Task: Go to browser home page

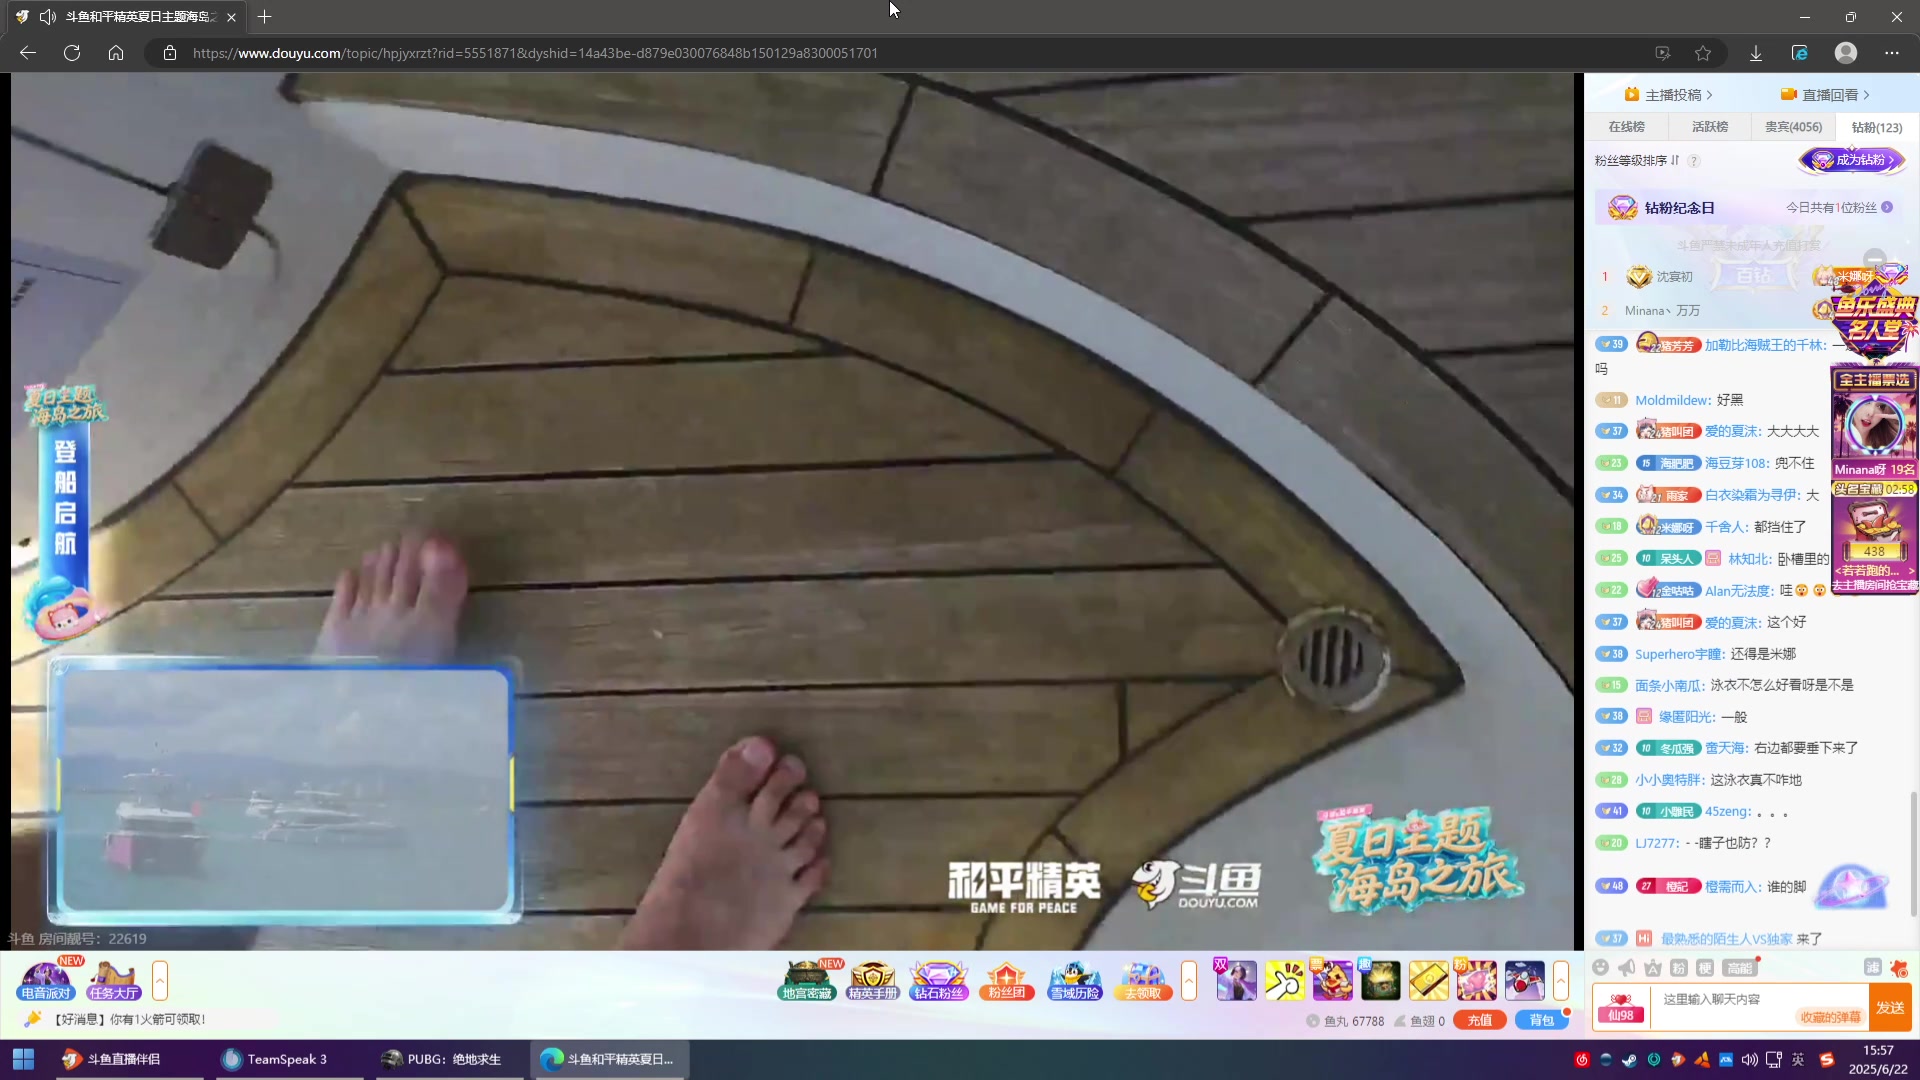Action: coord(116,53)
